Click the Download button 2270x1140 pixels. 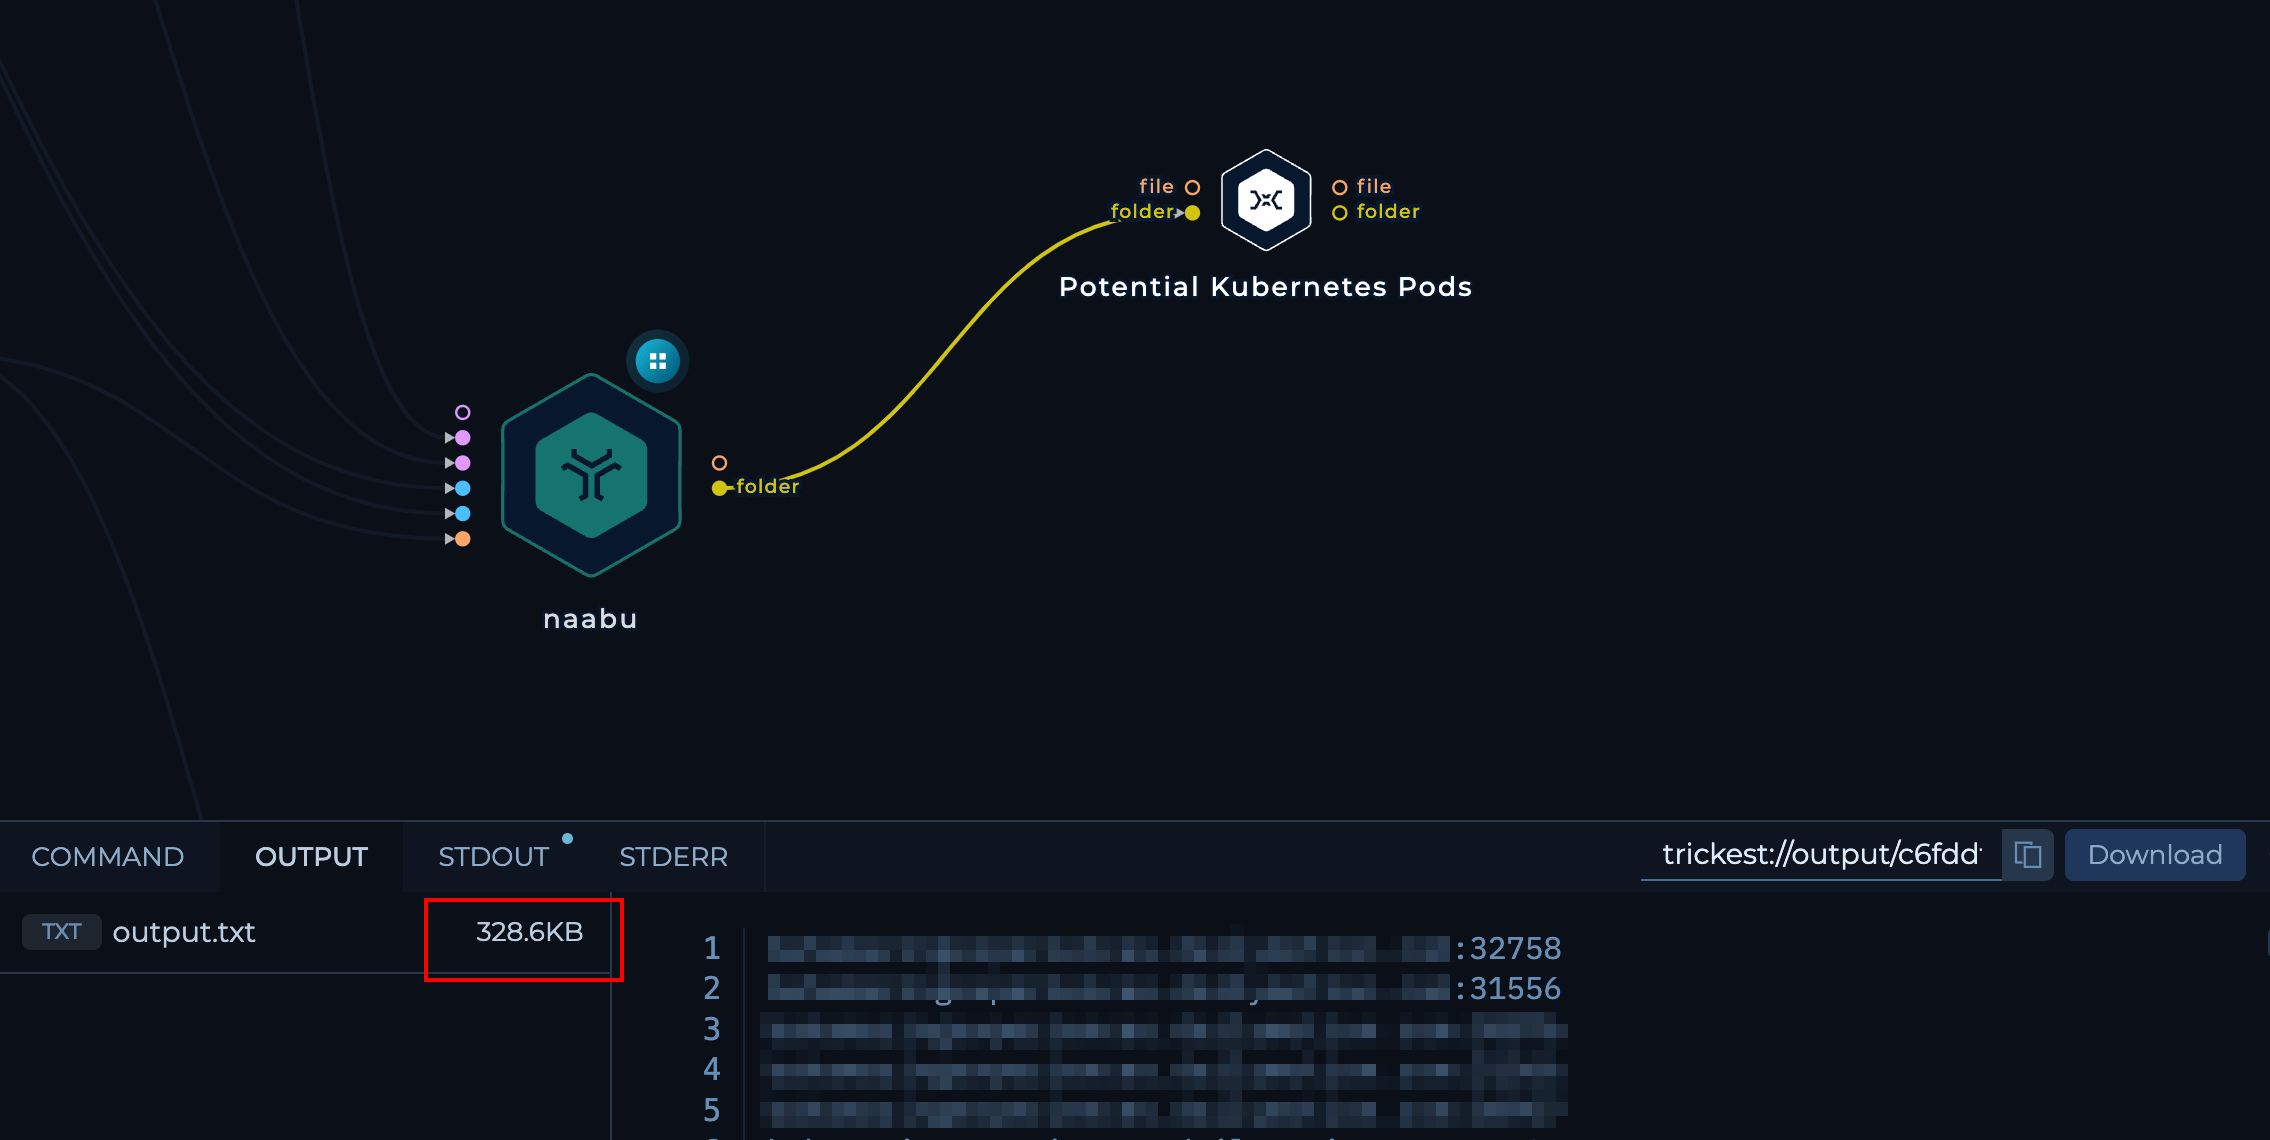pyautogui.click(x=2155, y=855)
